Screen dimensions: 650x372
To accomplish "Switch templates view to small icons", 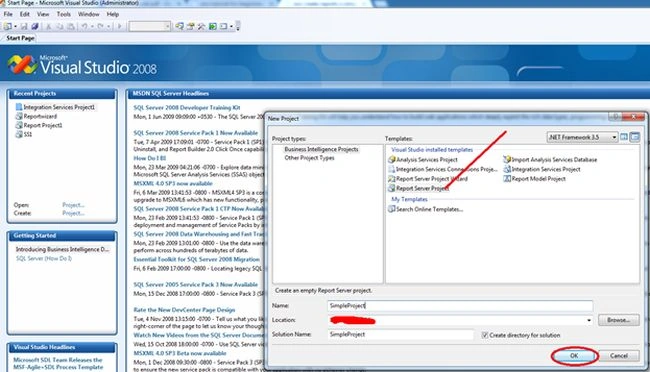I will [x=635, y=137].
